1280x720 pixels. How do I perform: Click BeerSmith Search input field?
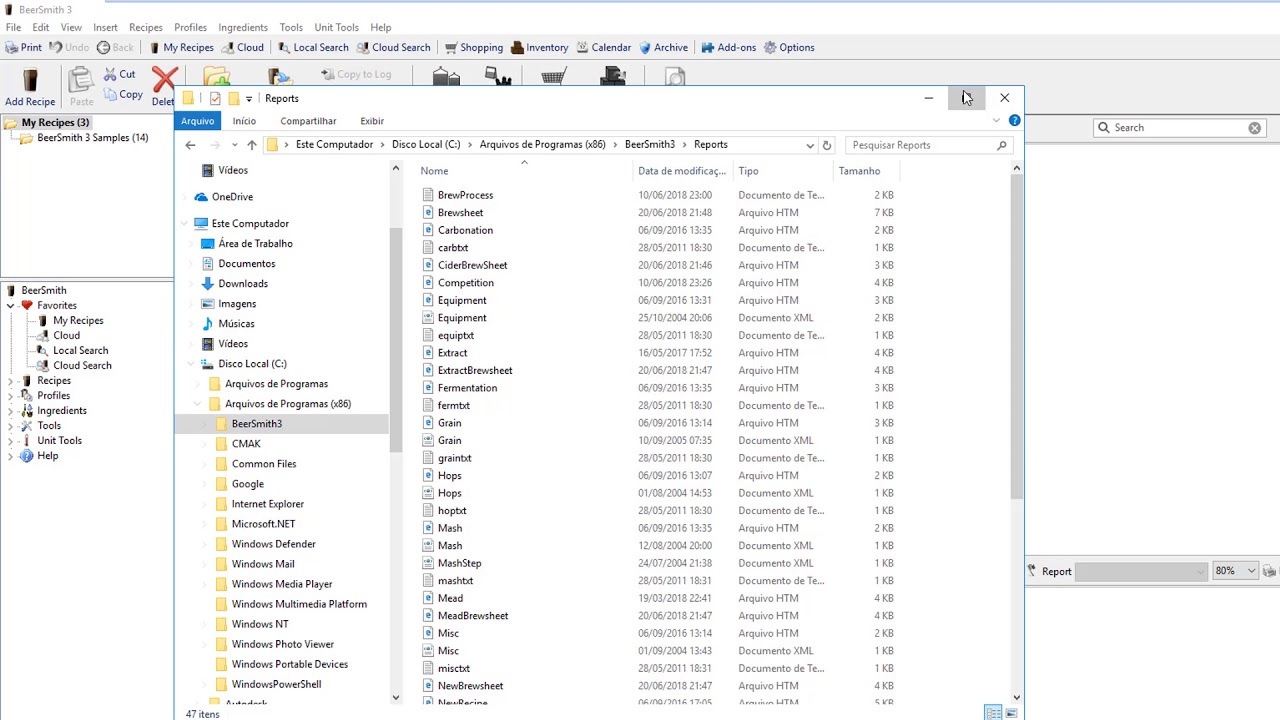point(1178,127)
